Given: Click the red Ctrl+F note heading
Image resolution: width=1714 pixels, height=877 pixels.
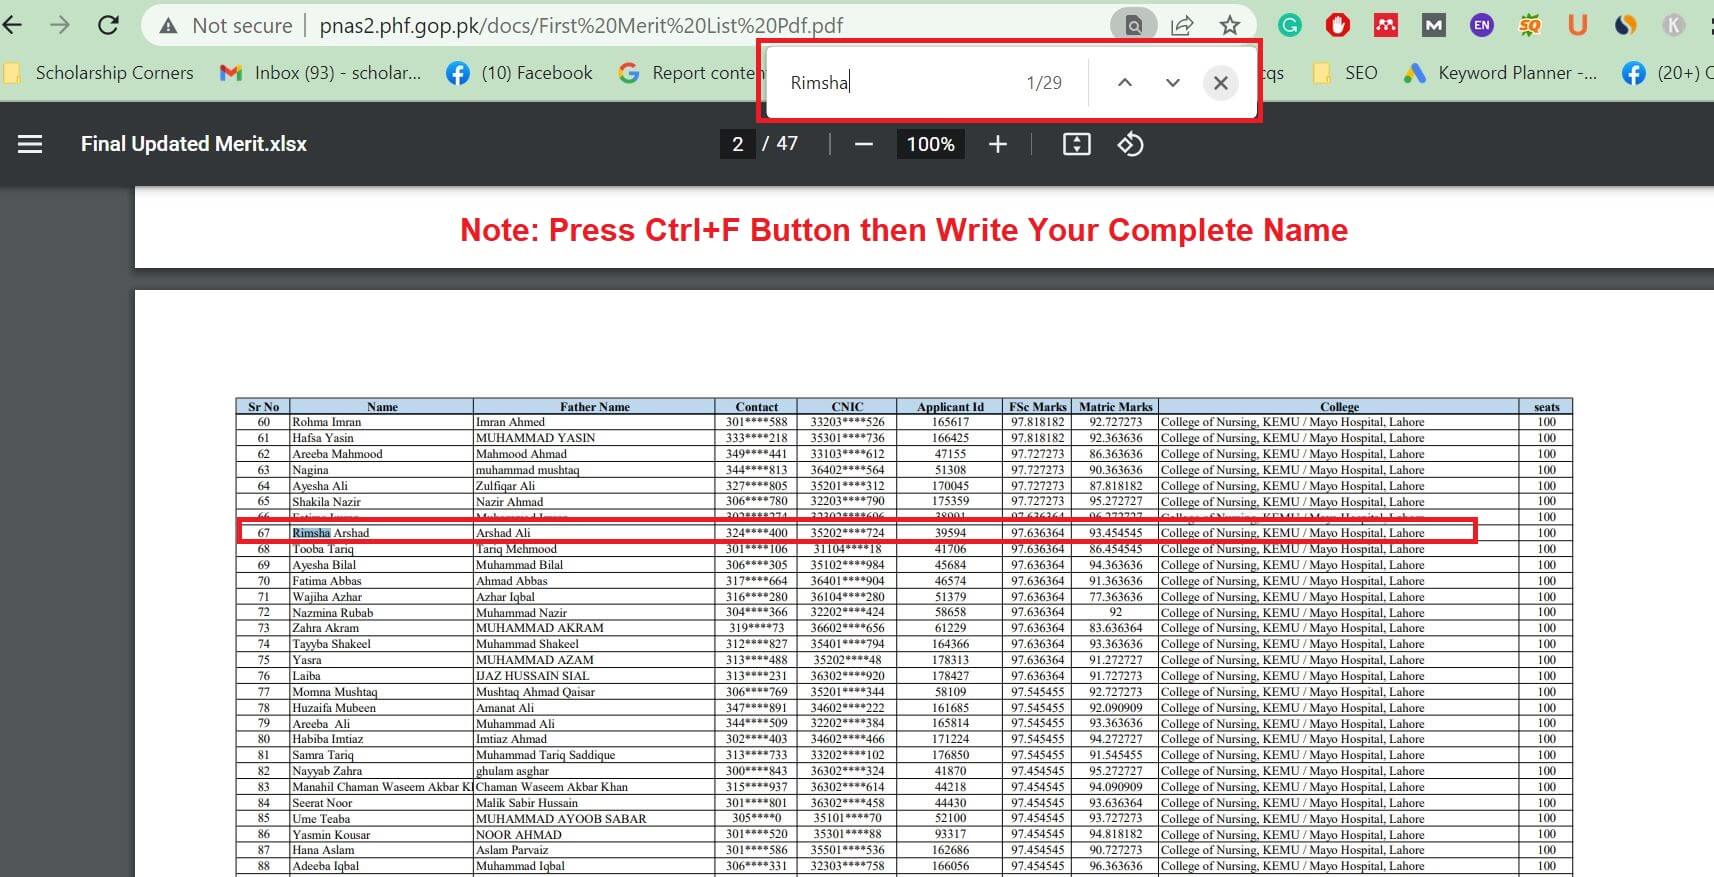Looking at the screenshot, I should click(x=904, y=230).
